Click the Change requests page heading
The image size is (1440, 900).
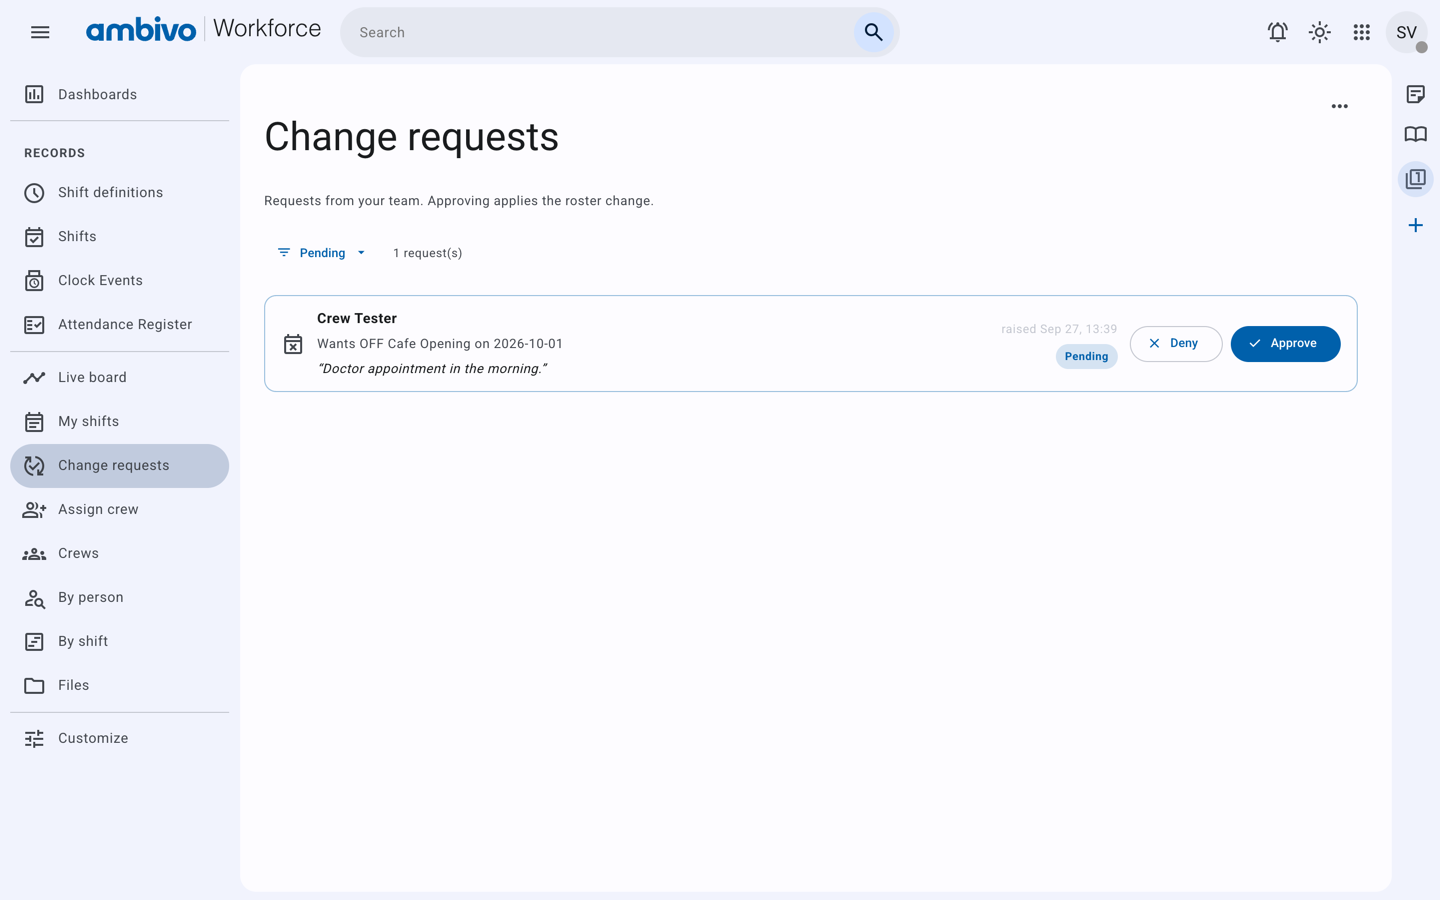(x=411, y=137)
